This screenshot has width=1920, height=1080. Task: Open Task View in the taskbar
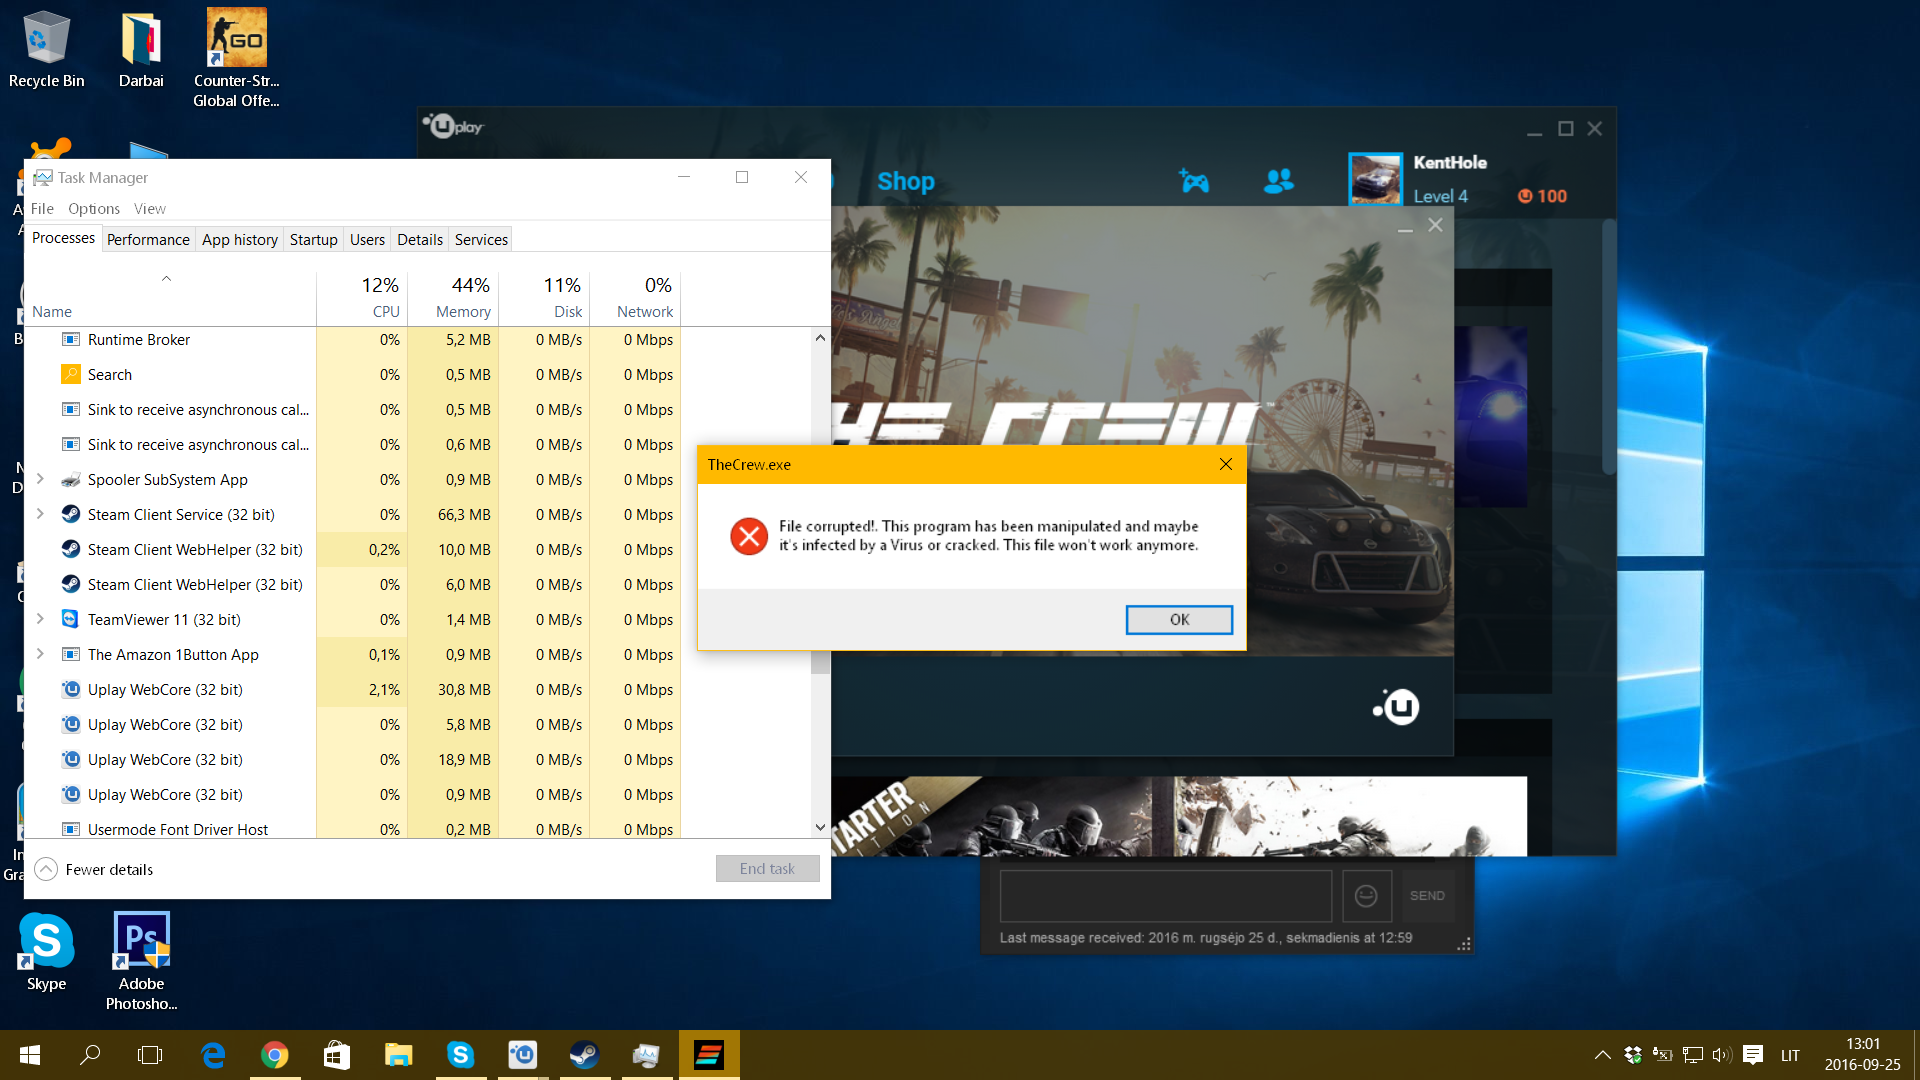click(150, 1055)
